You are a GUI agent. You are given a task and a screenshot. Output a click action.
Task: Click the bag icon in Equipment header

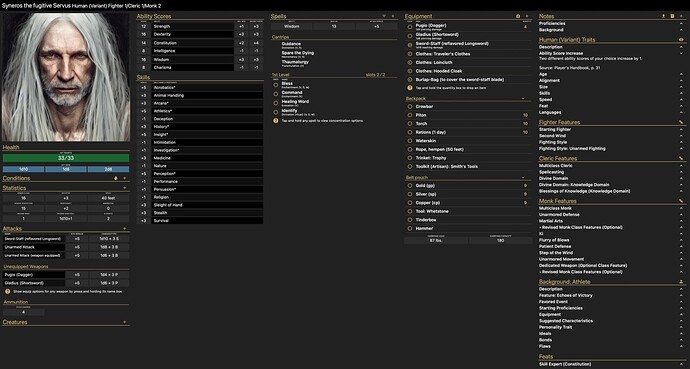(x=518, y=16)
